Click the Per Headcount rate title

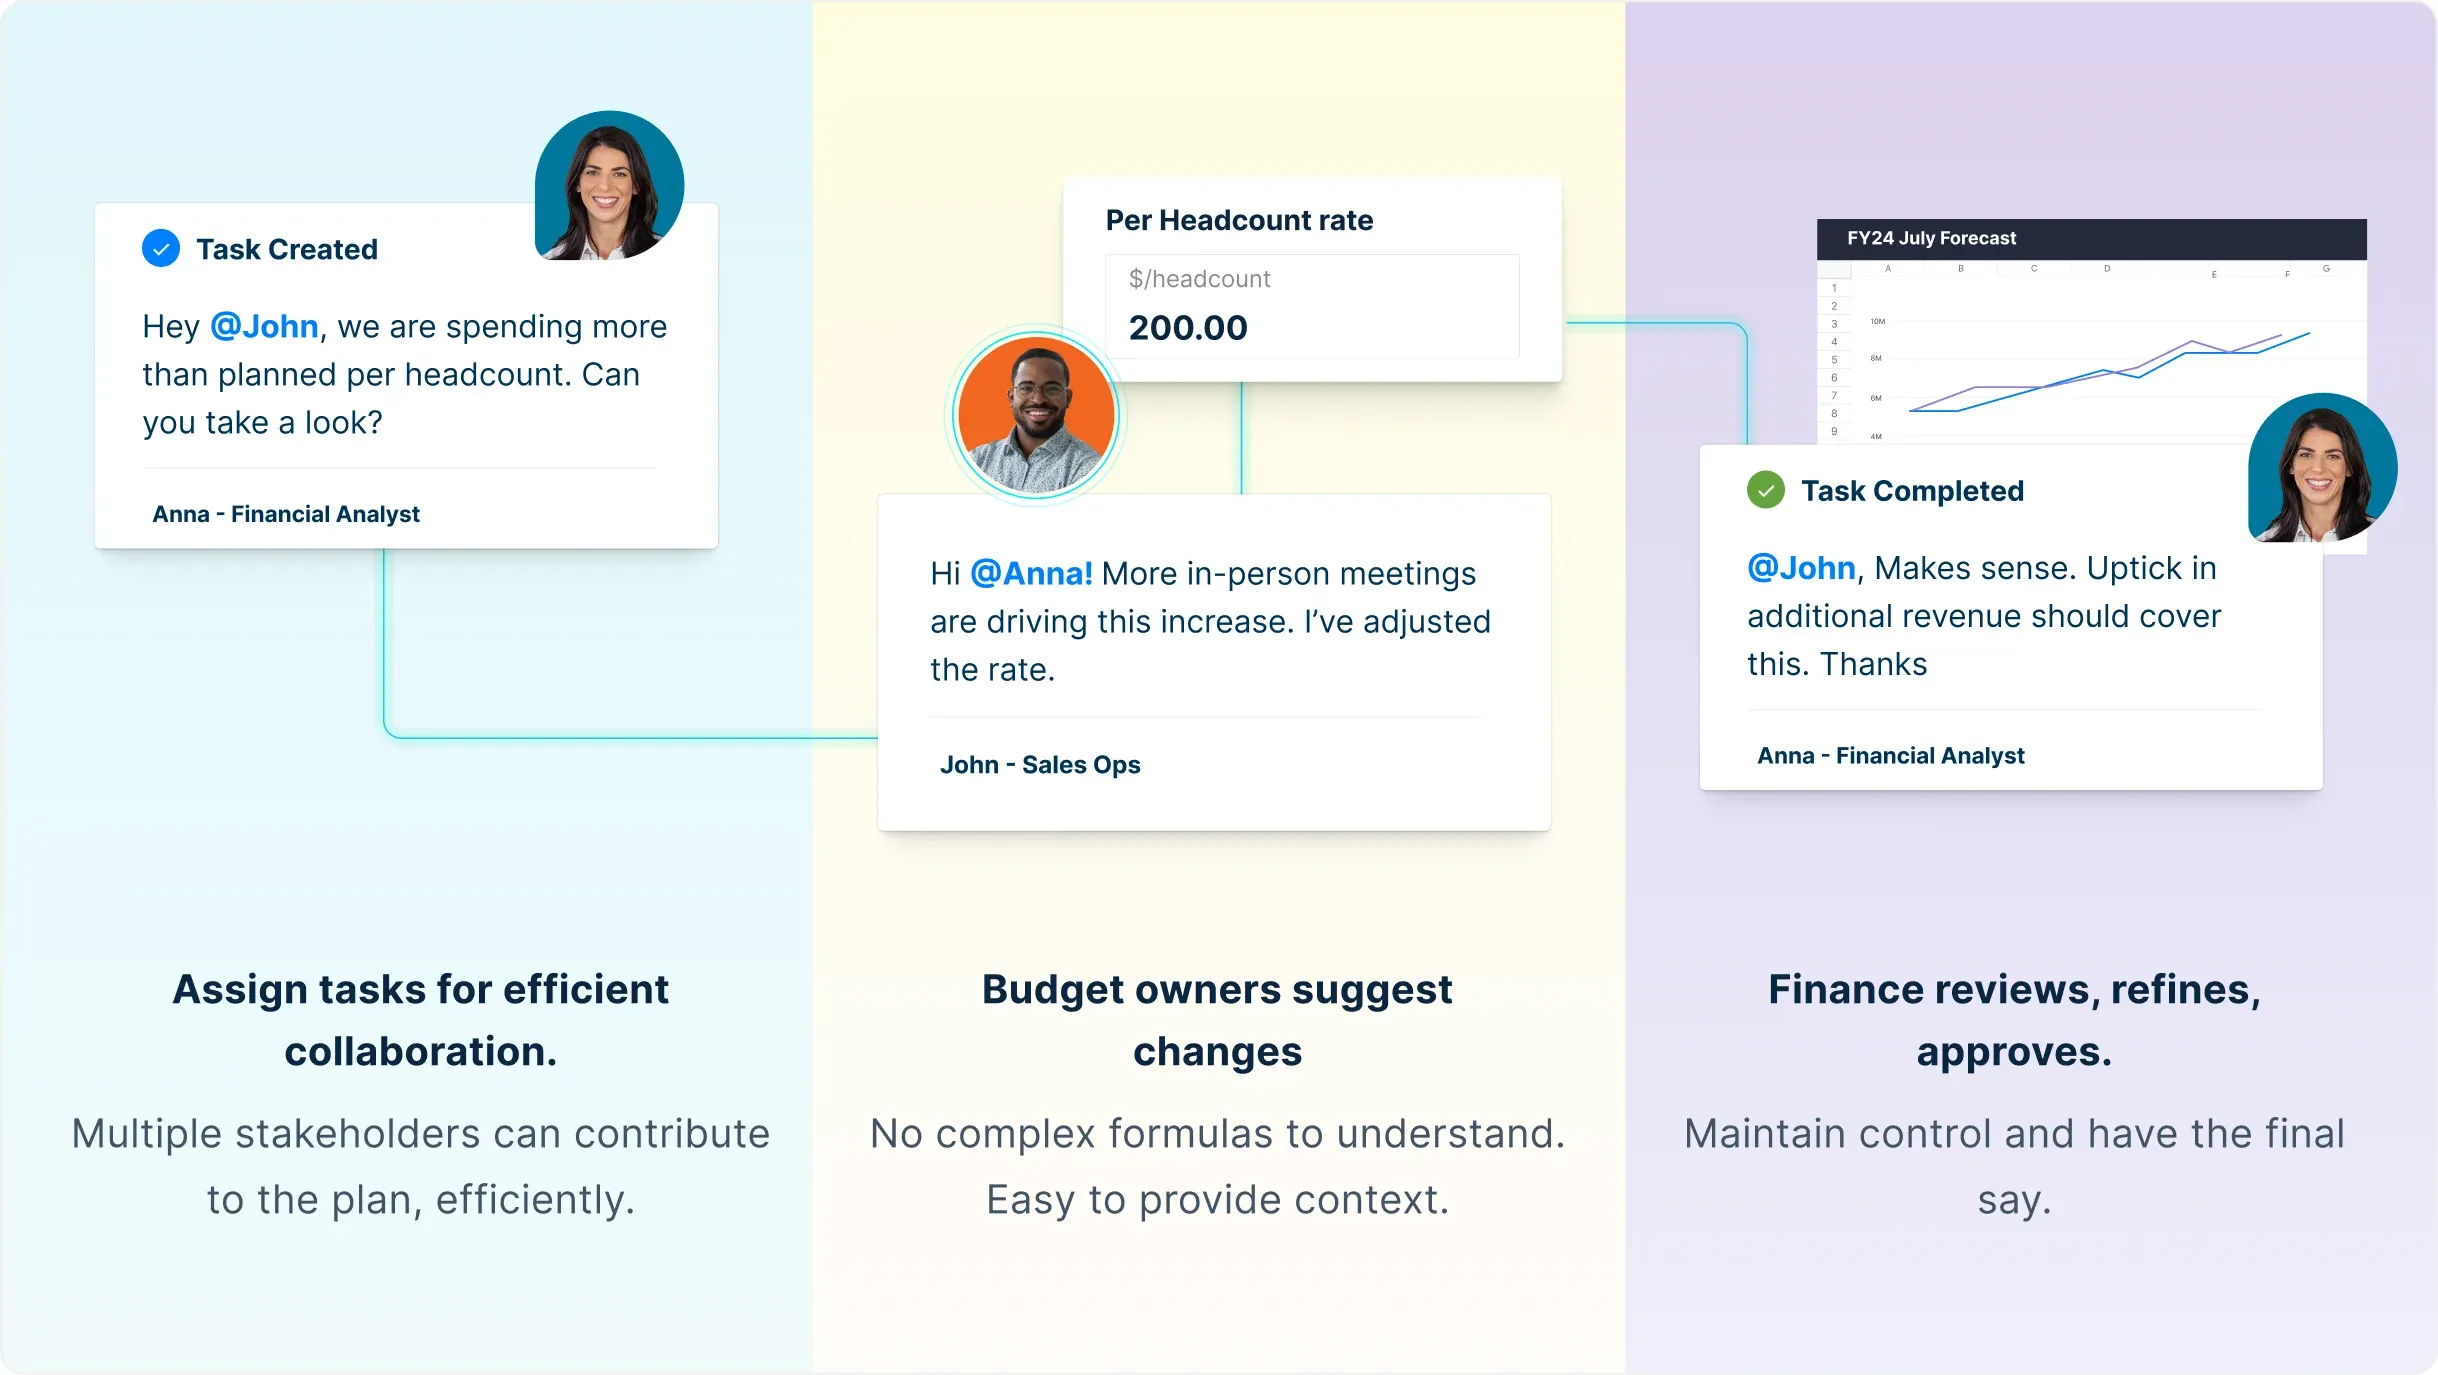1239,220
